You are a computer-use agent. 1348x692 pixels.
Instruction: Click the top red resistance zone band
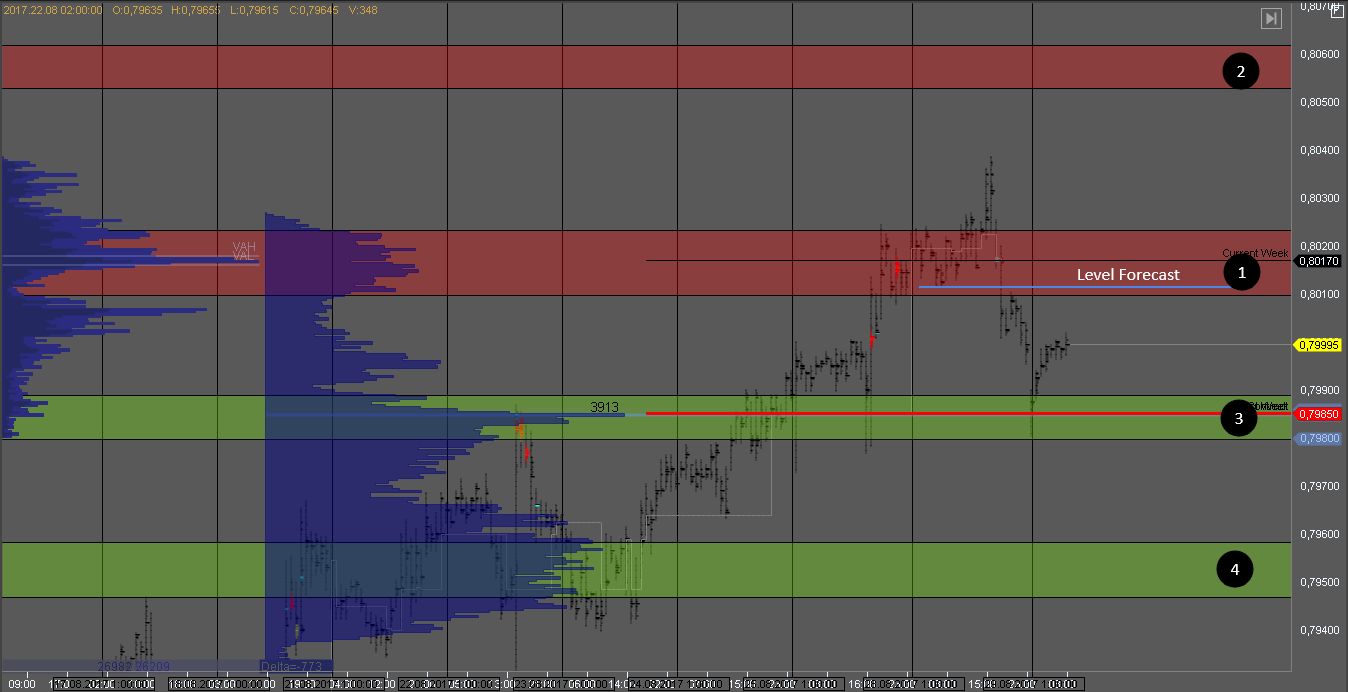coord(600,67)
